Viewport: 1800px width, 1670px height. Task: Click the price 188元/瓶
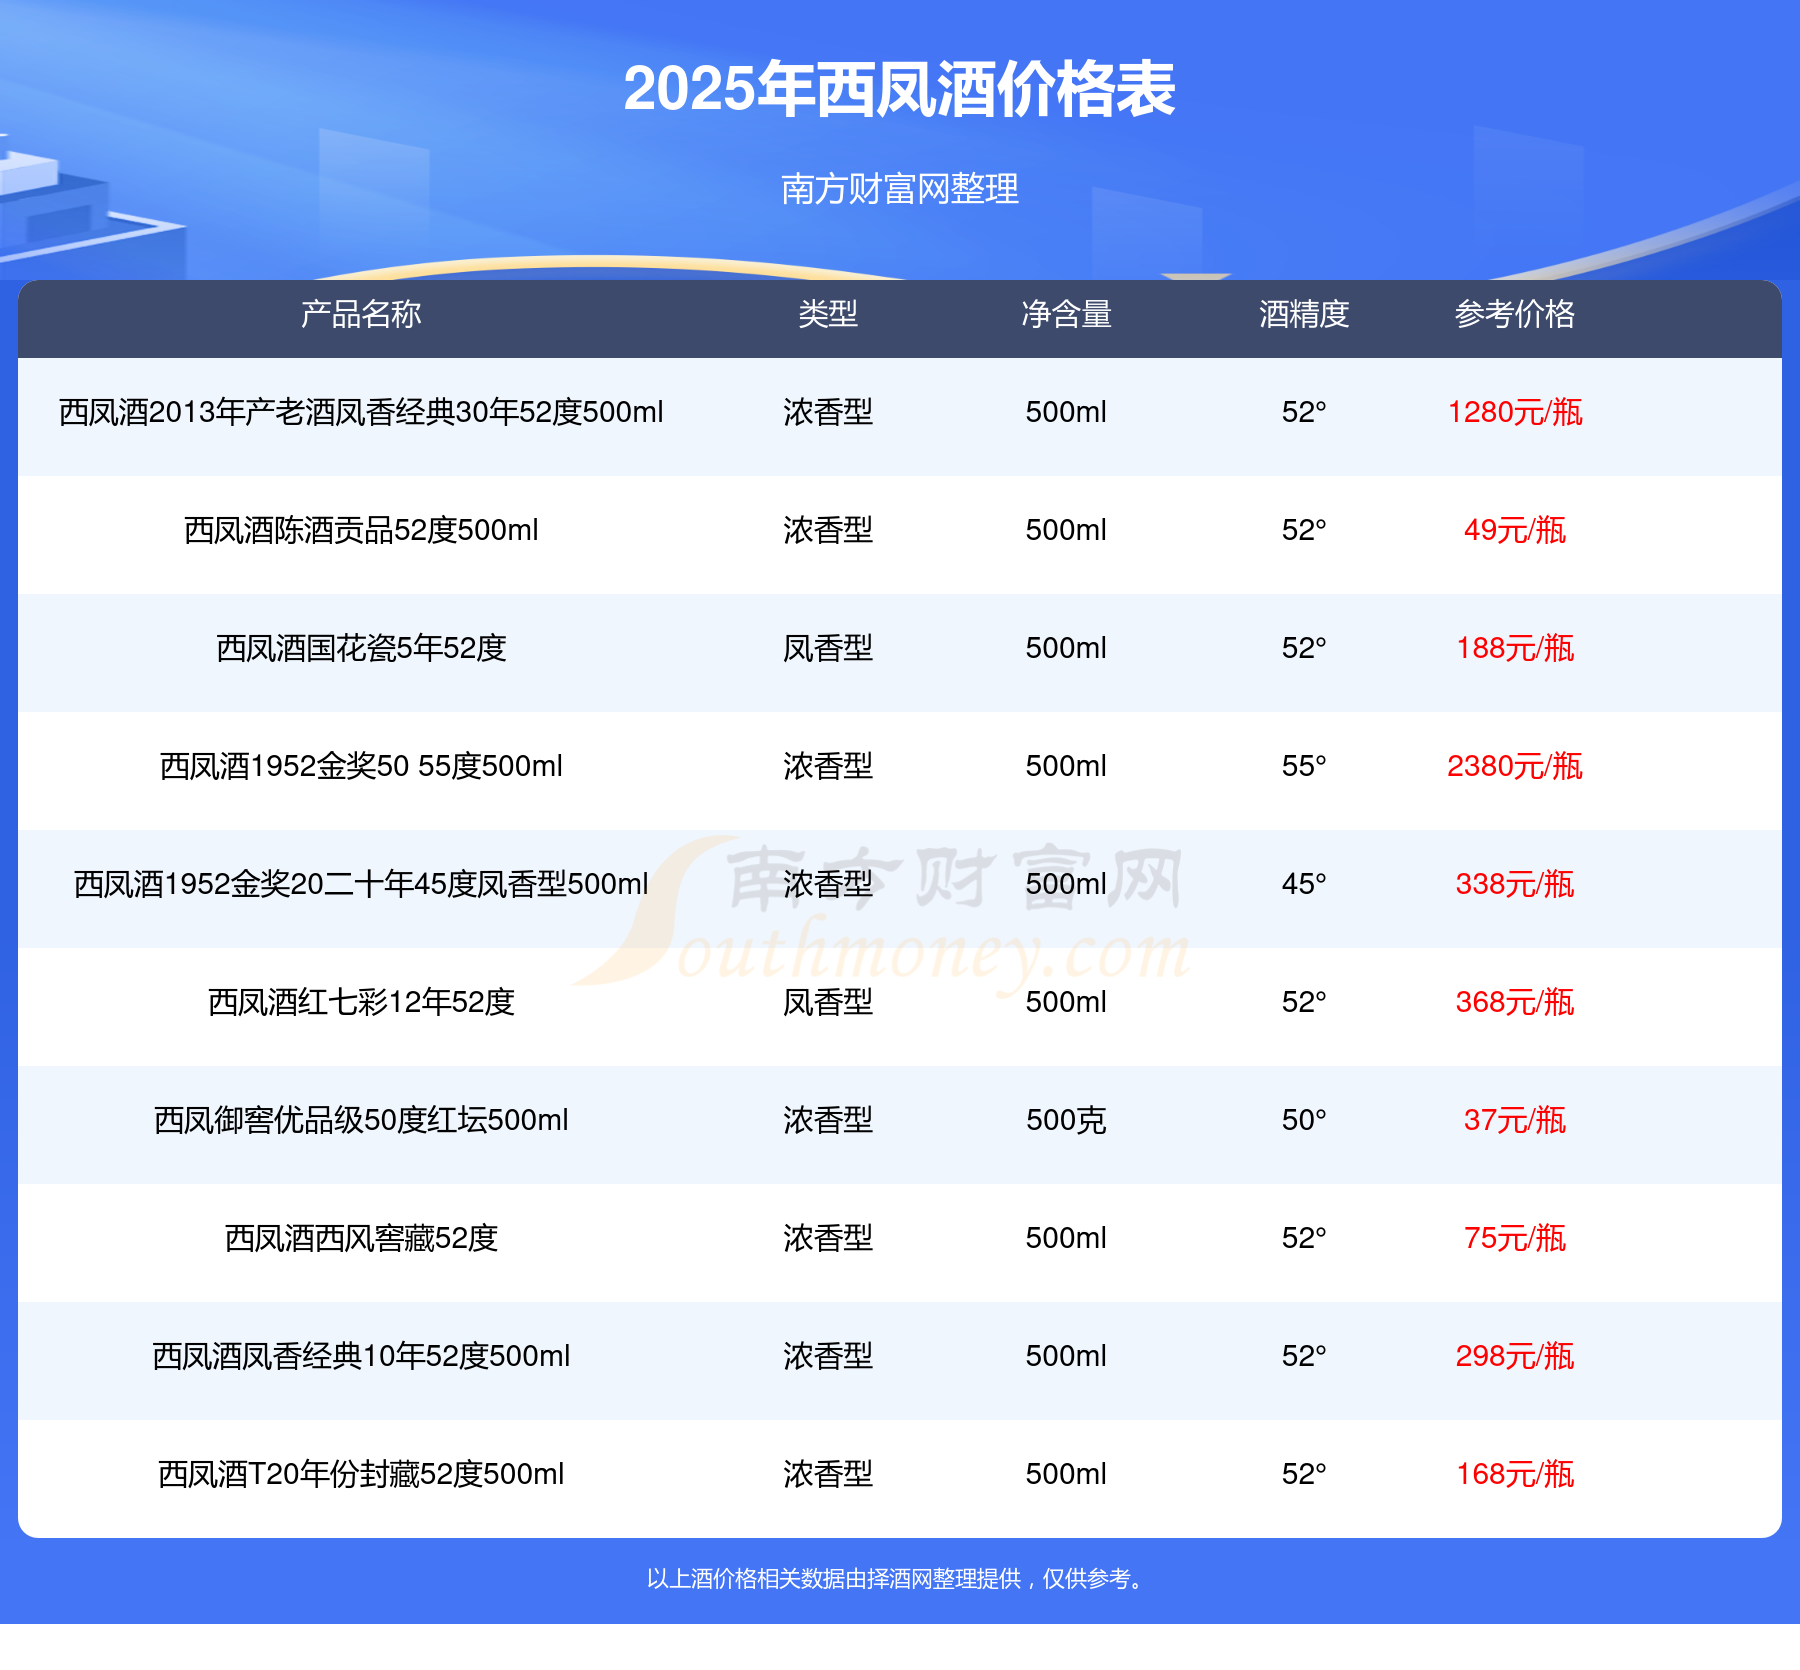[1515, 648]
